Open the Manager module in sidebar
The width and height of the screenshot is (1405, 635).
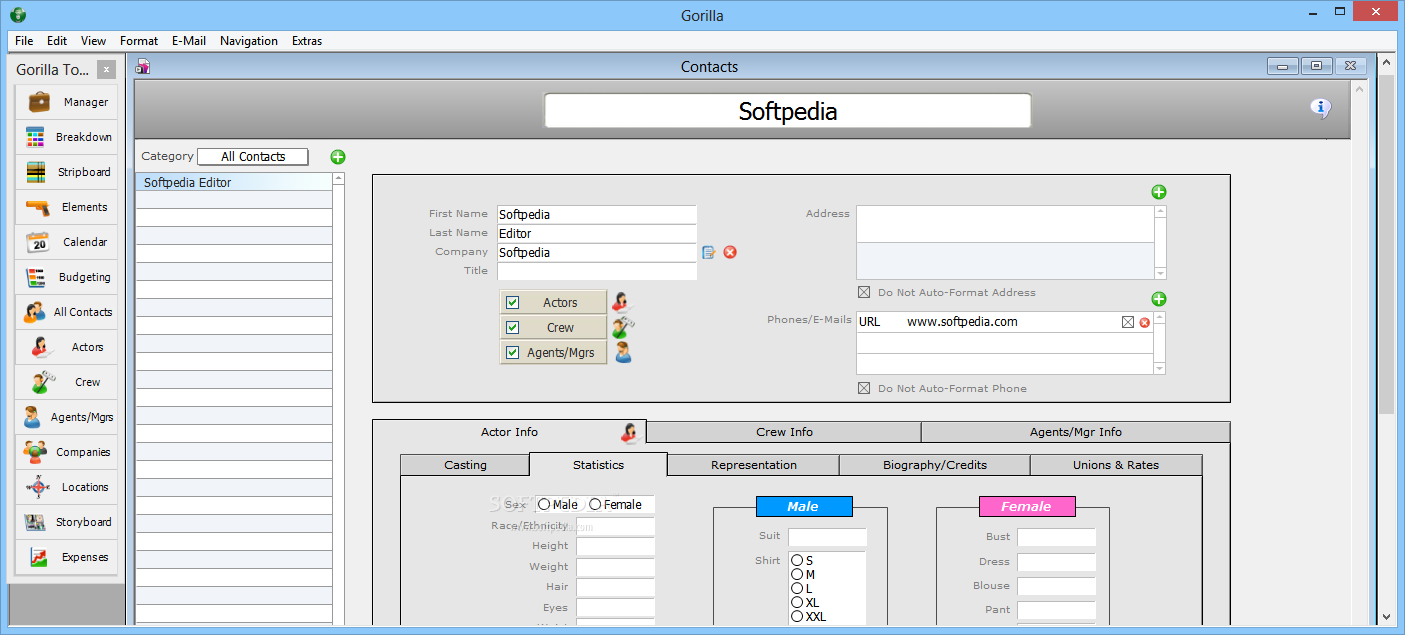click(x=67, y=102)
